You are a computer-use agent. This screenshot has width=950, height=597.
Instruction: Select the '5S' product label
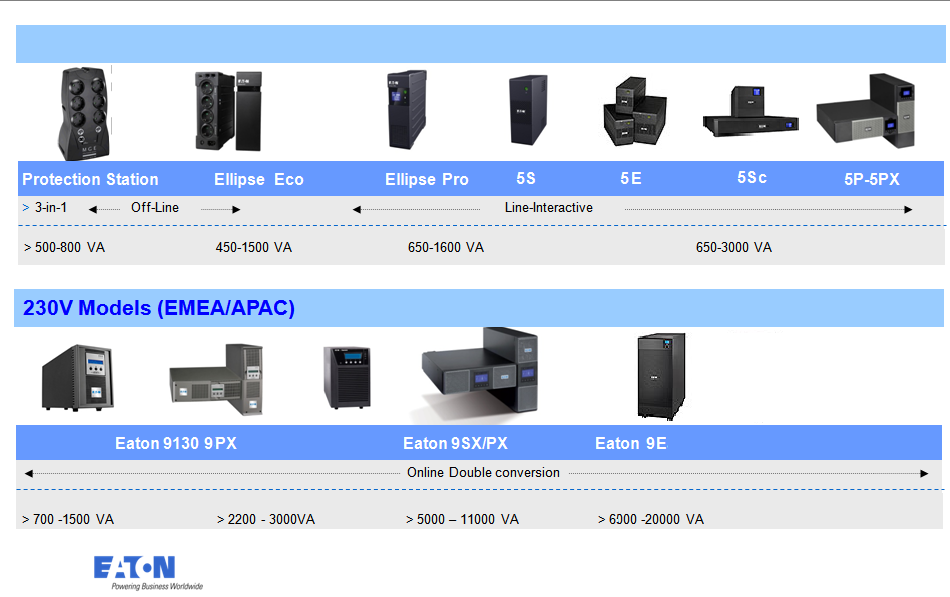tap(526, 178)
